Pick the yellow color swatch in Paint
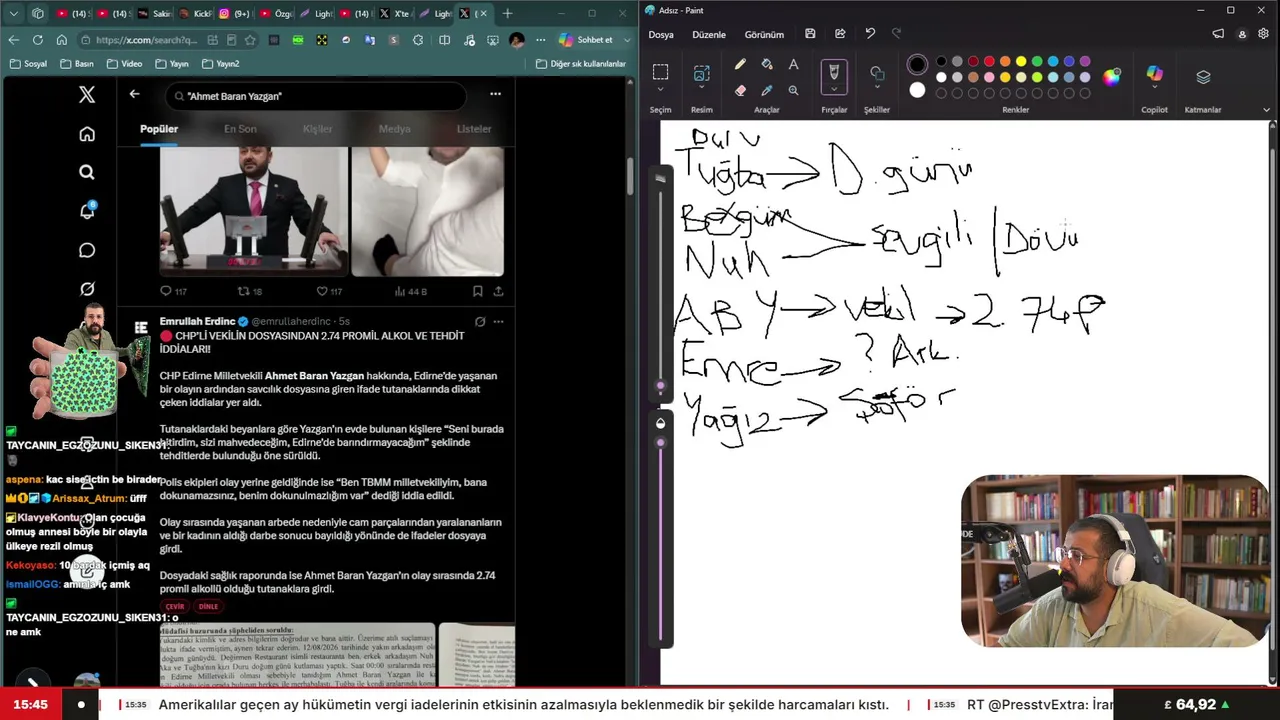 (1021, 62)
